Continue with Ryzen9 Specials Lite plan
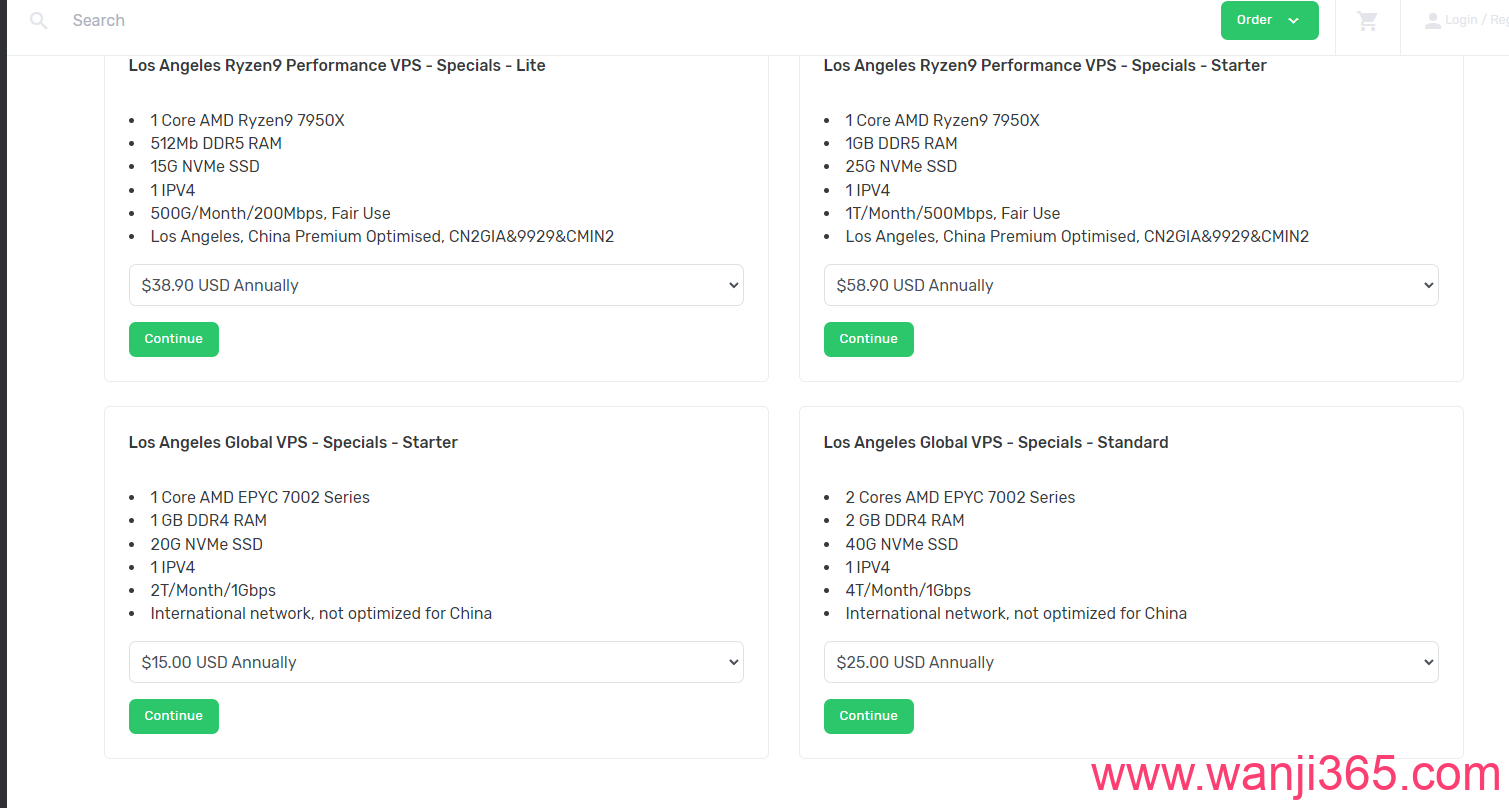The width and height of the screenshot is (1509, 808). (x=174, y=339)
